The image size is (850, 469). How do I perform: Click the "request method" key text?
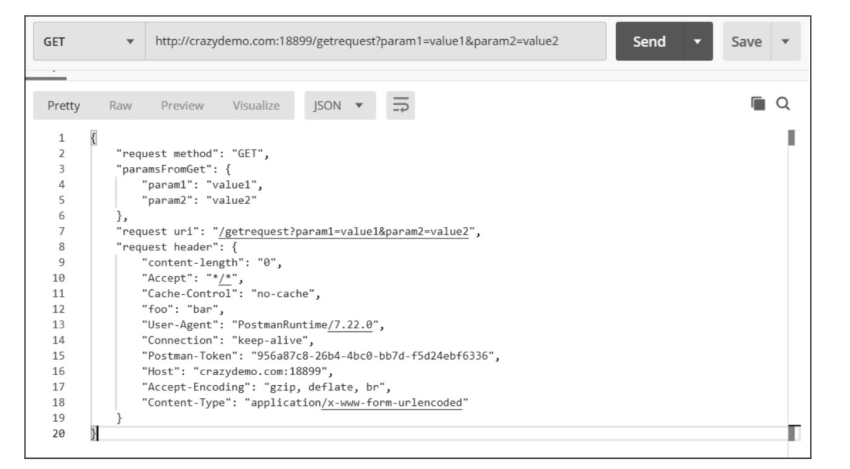click(x=166, y=153)
